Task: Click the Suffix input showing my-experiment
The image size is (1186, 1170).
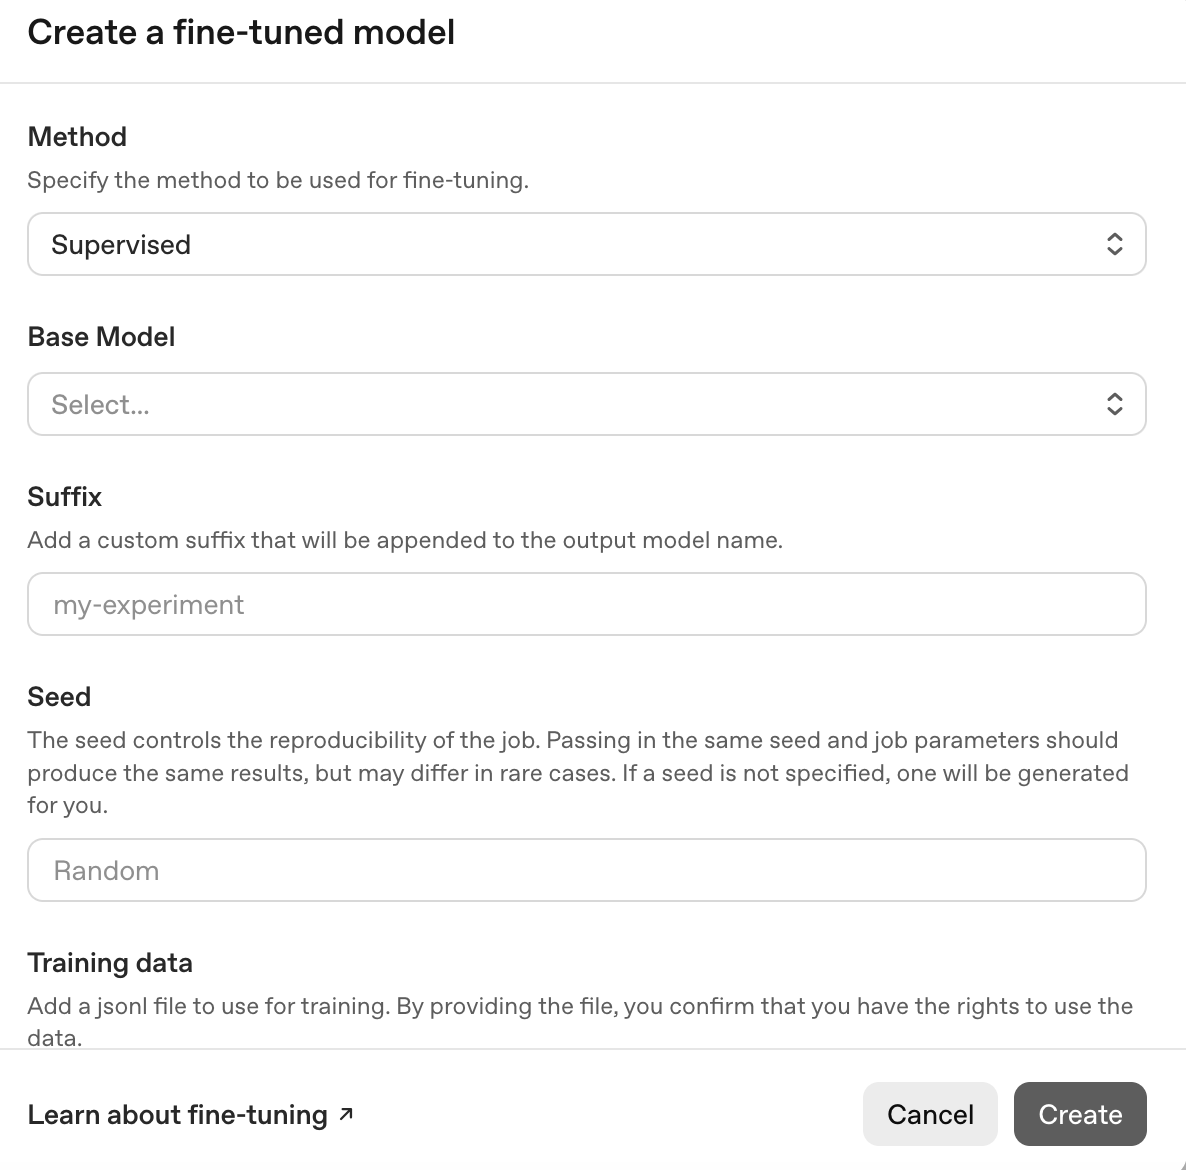Action: point(586,604)
